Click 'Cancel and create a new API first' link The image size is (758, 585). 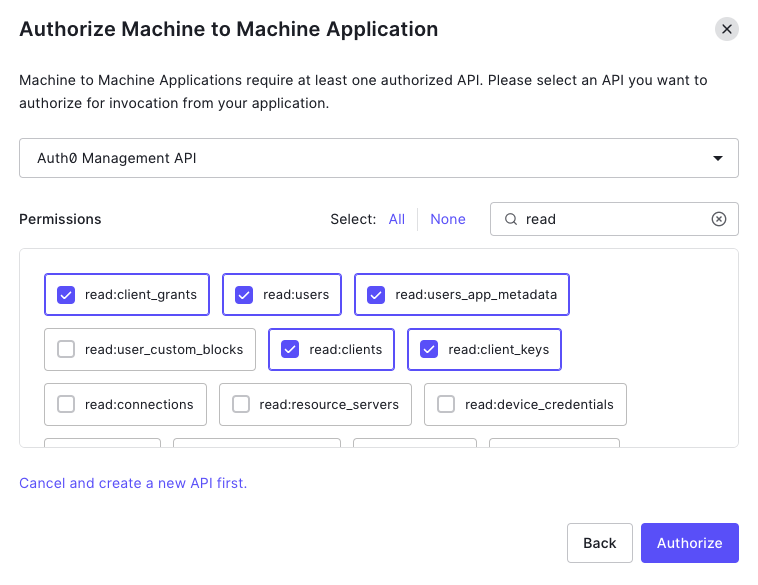[133, 483]
